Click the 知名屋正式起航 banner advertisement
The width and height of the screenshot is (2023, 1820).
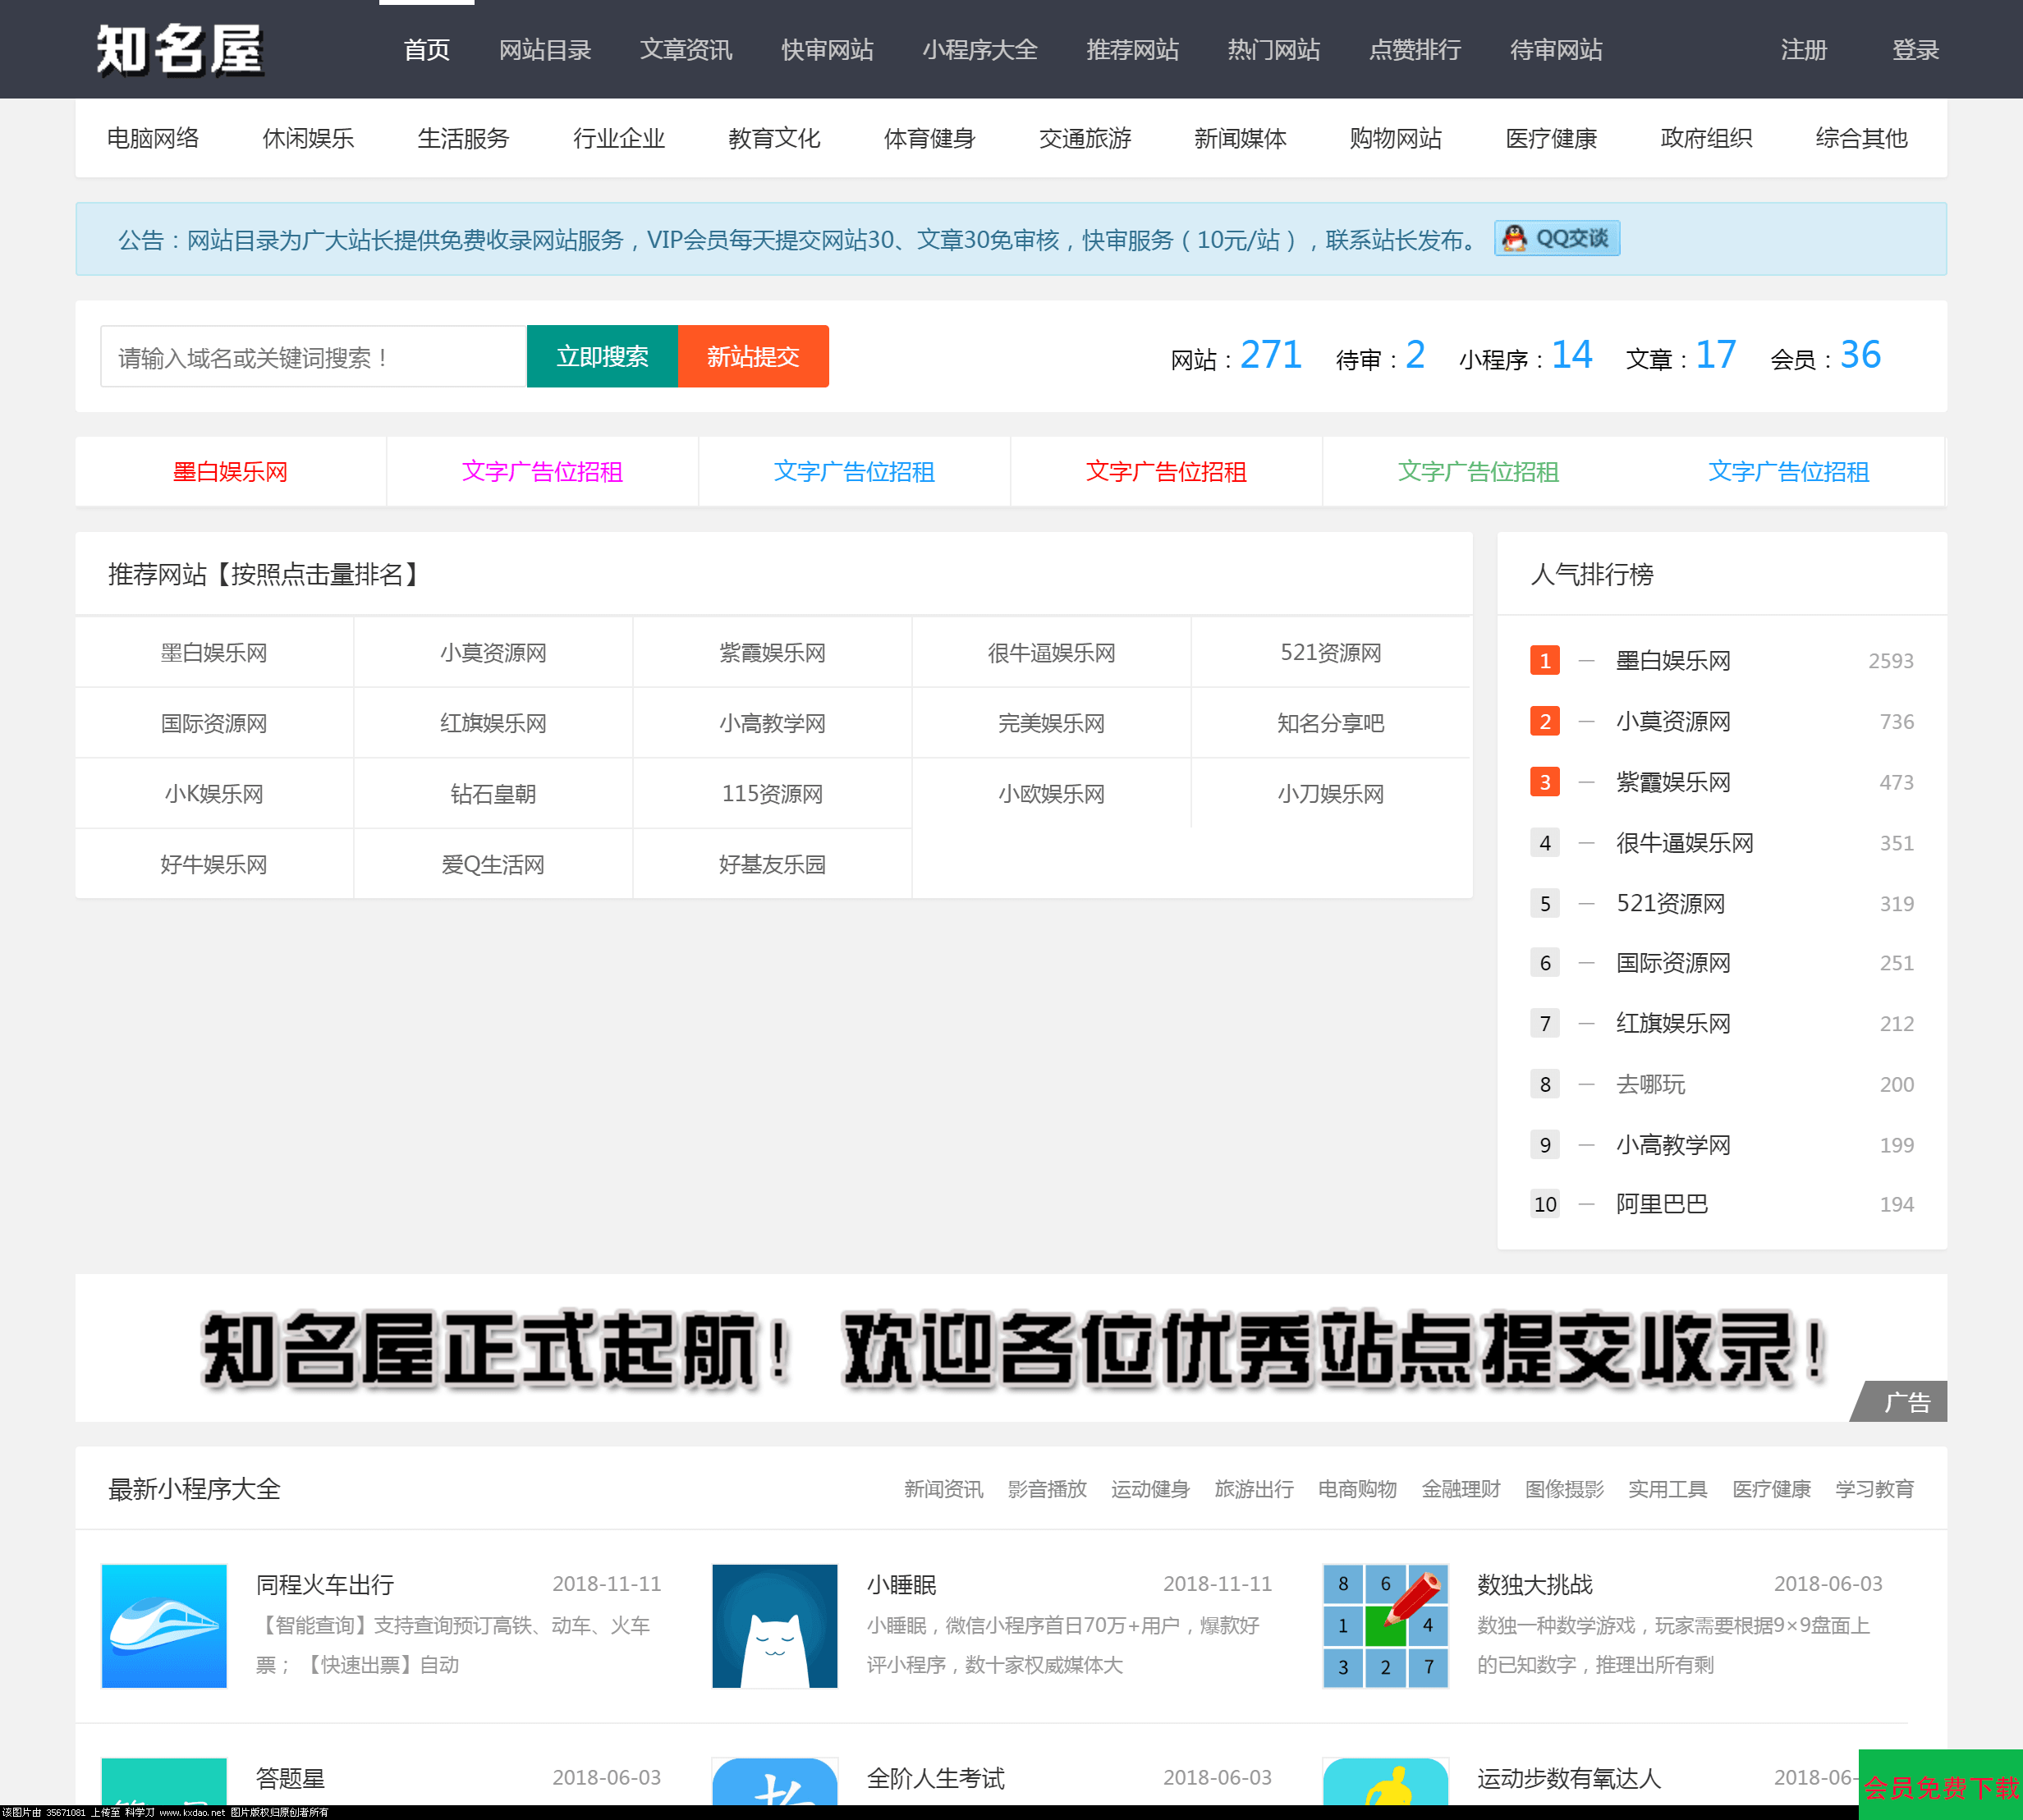point(1010,1347)
